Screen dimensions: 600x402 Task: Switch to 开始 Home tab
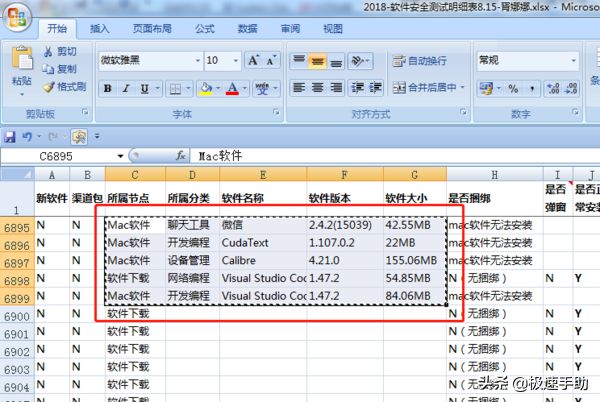point(57,29)
